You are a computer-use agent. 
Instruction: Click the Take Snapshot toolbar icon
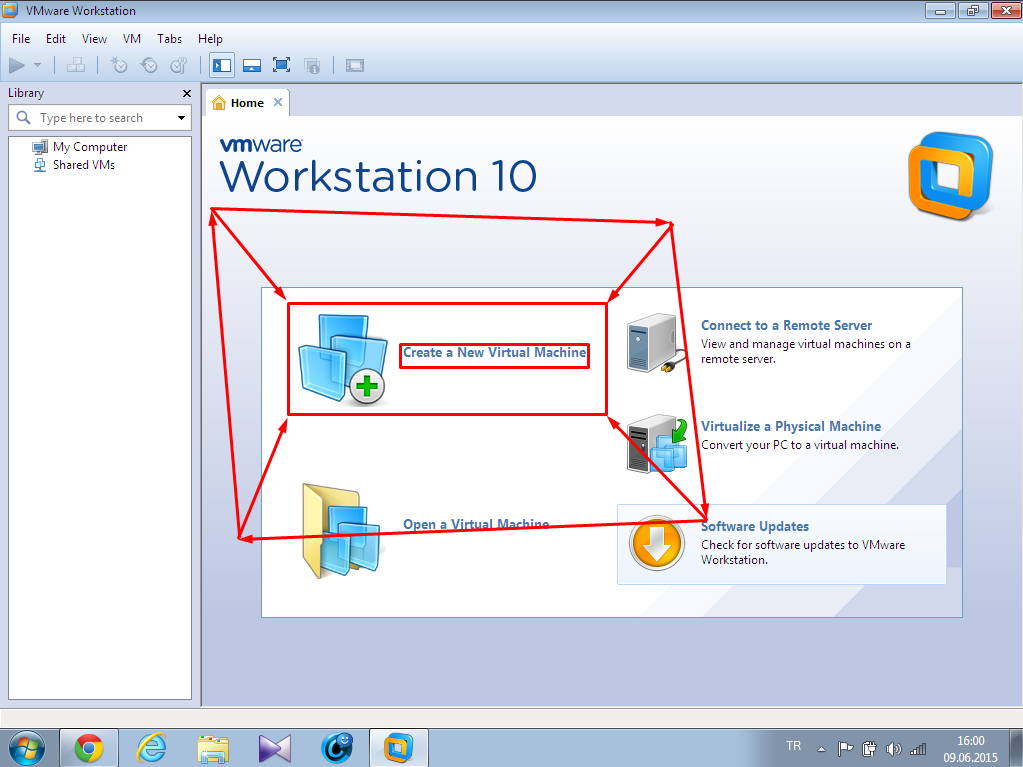119,65
